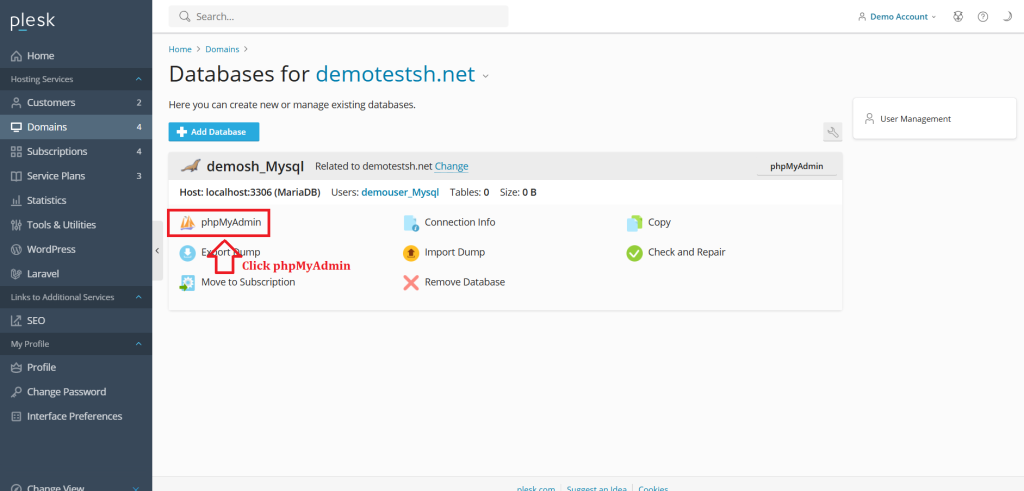Screen dimensions: 1024x491
Task: Click the Plesk logo
Action: point(33,22)
